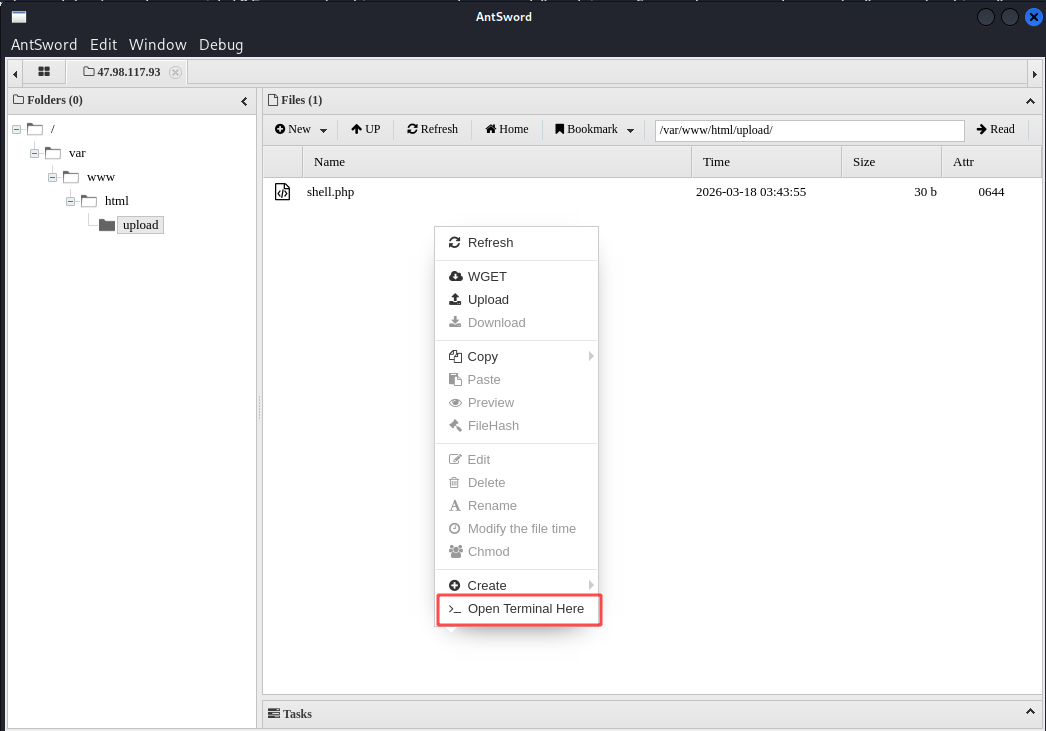Viewport: 1046px width, 731px height.
Task: Close the AntSword window
Action: (1033, 17)
